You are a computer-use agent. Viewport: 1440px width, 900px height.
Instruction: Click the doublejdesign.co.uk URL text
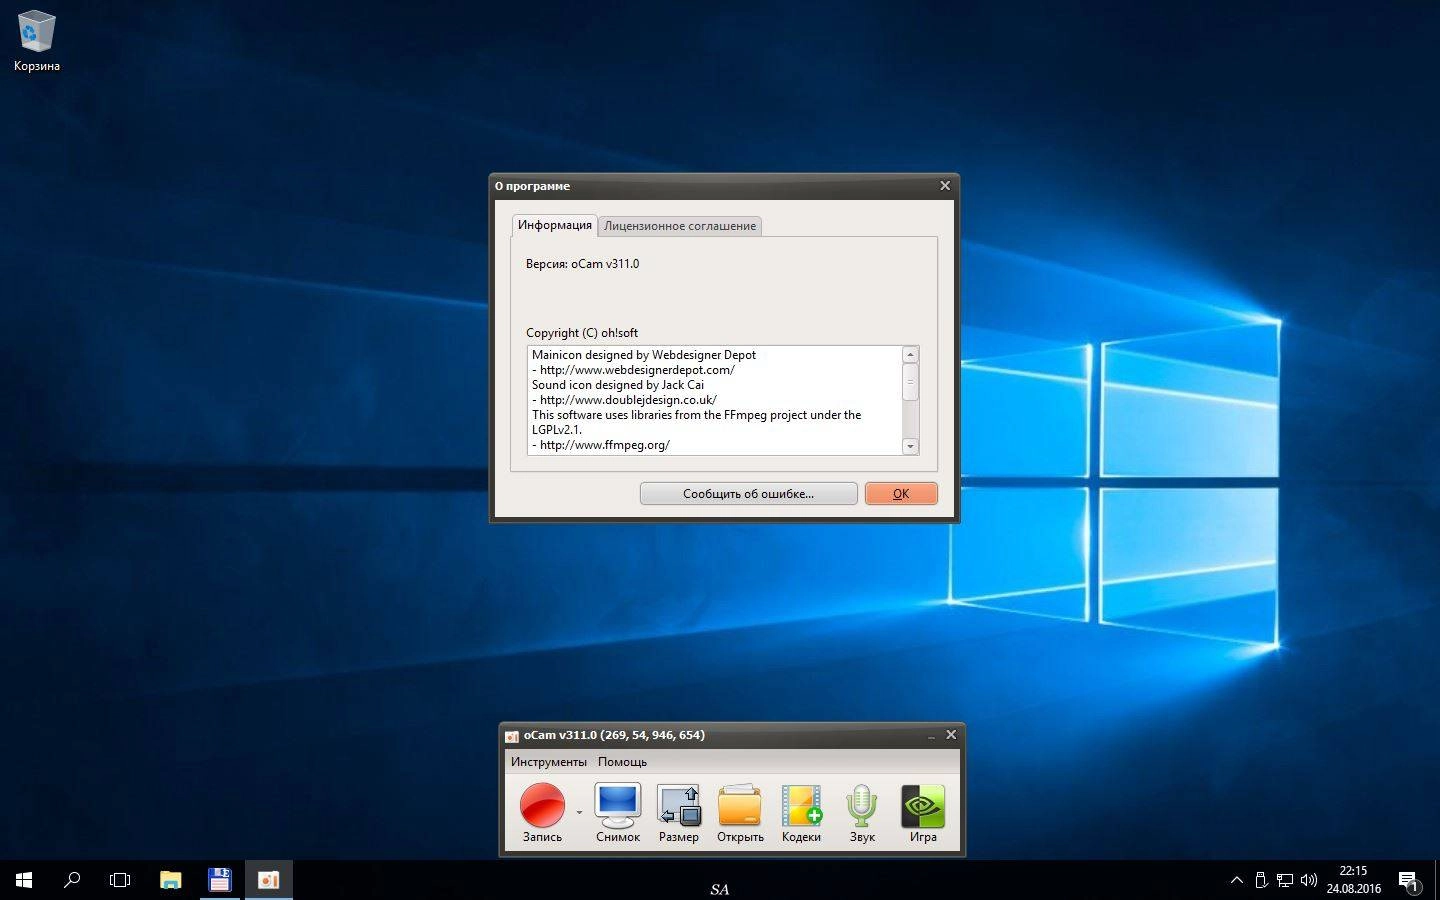coord(628,400)
